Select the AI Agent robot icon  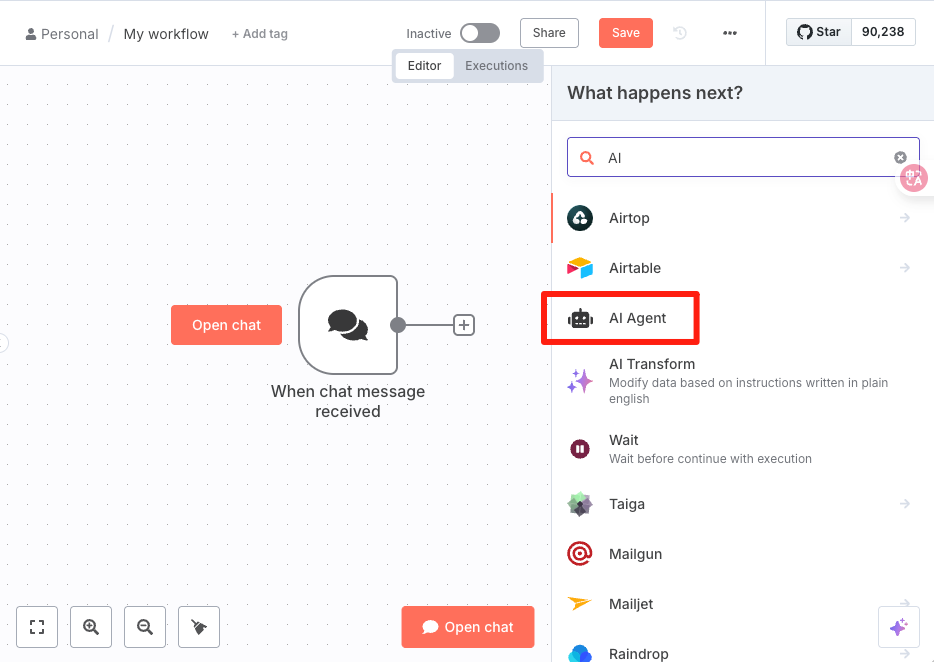[x=580, y=319]
